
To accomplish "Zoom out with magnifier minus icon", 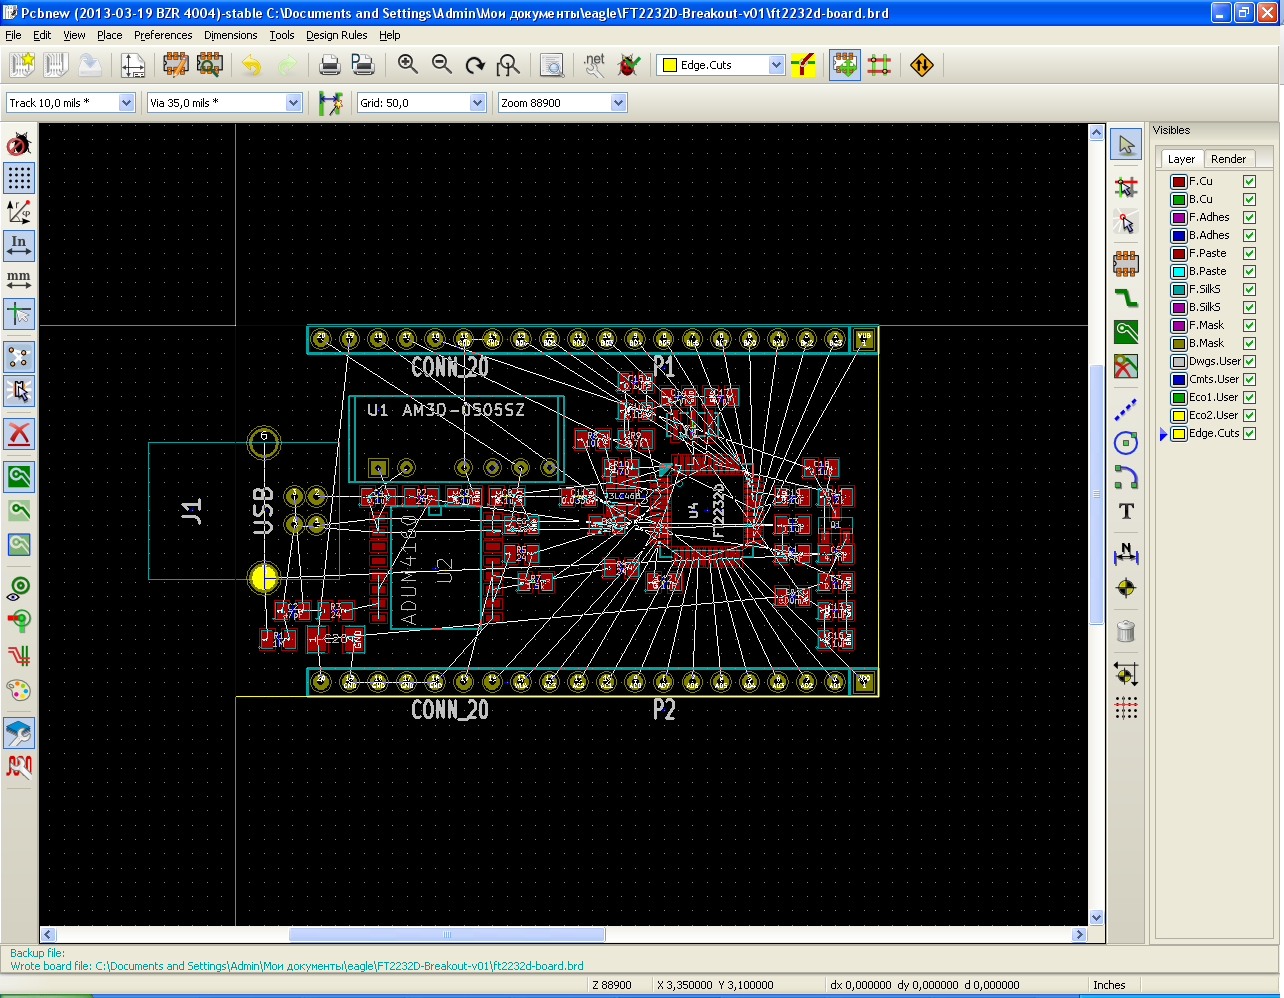I will click(441, 65).
